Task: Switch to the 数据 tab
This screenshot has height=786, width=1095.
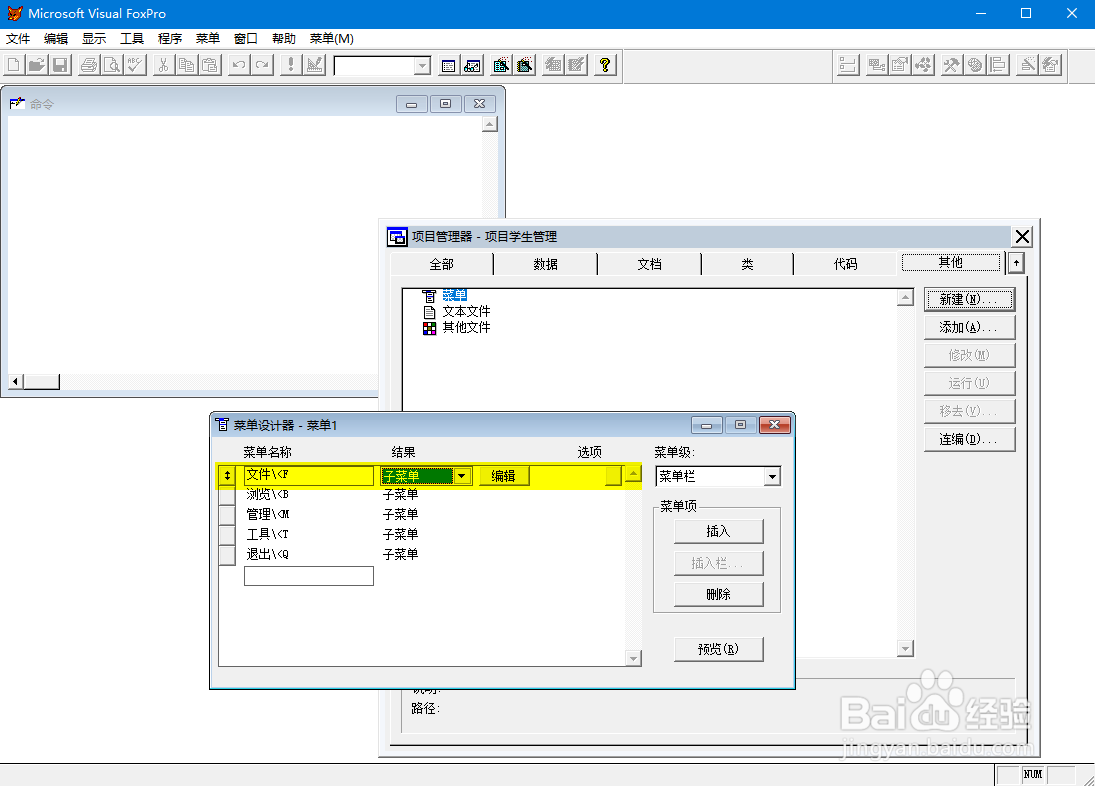Action: click(x=545, y=264)
